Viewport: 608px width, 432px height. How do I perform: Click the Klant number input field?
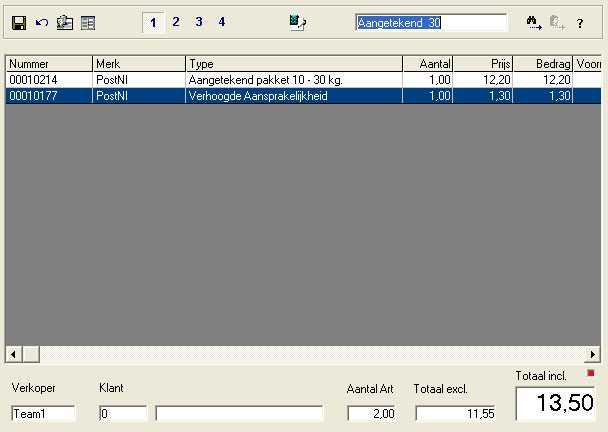[123, 413]
